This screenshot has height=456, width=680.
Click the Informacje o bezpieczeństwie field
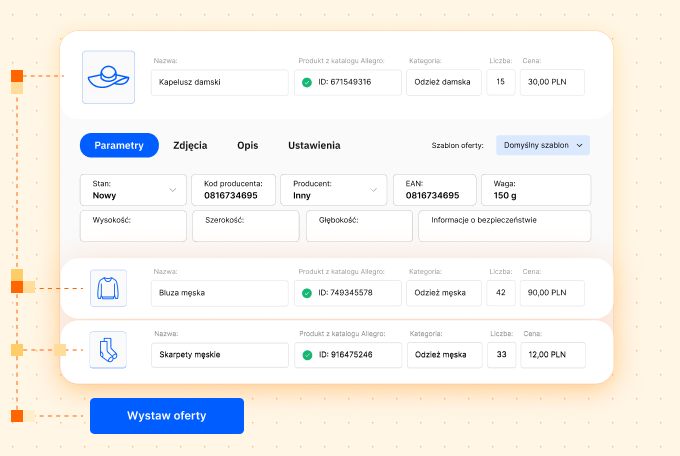504,226
